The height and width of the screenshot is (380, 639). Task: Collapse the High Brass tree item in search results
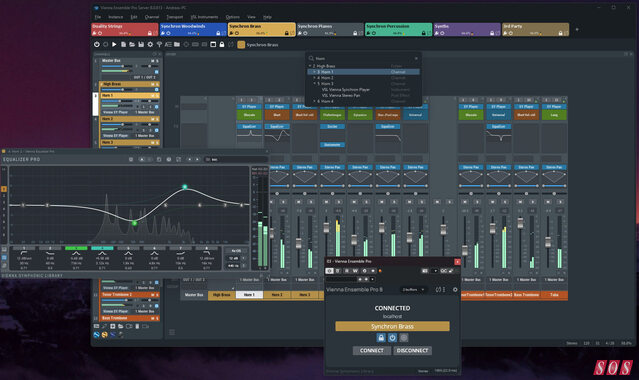coord(310,66)
